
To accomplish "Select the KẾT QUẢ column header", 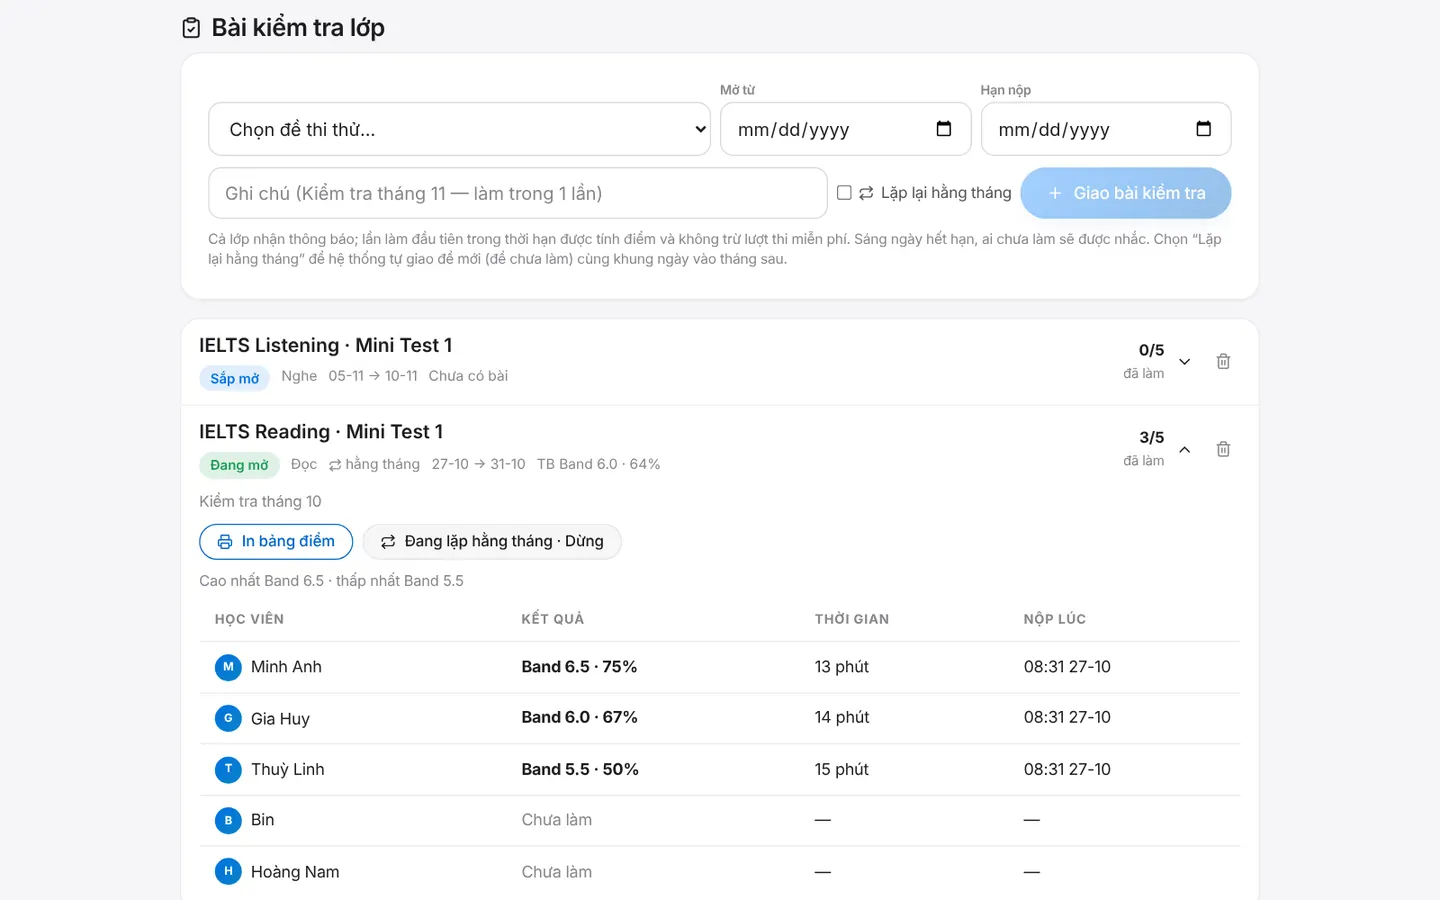I will [x=553, y=619].
